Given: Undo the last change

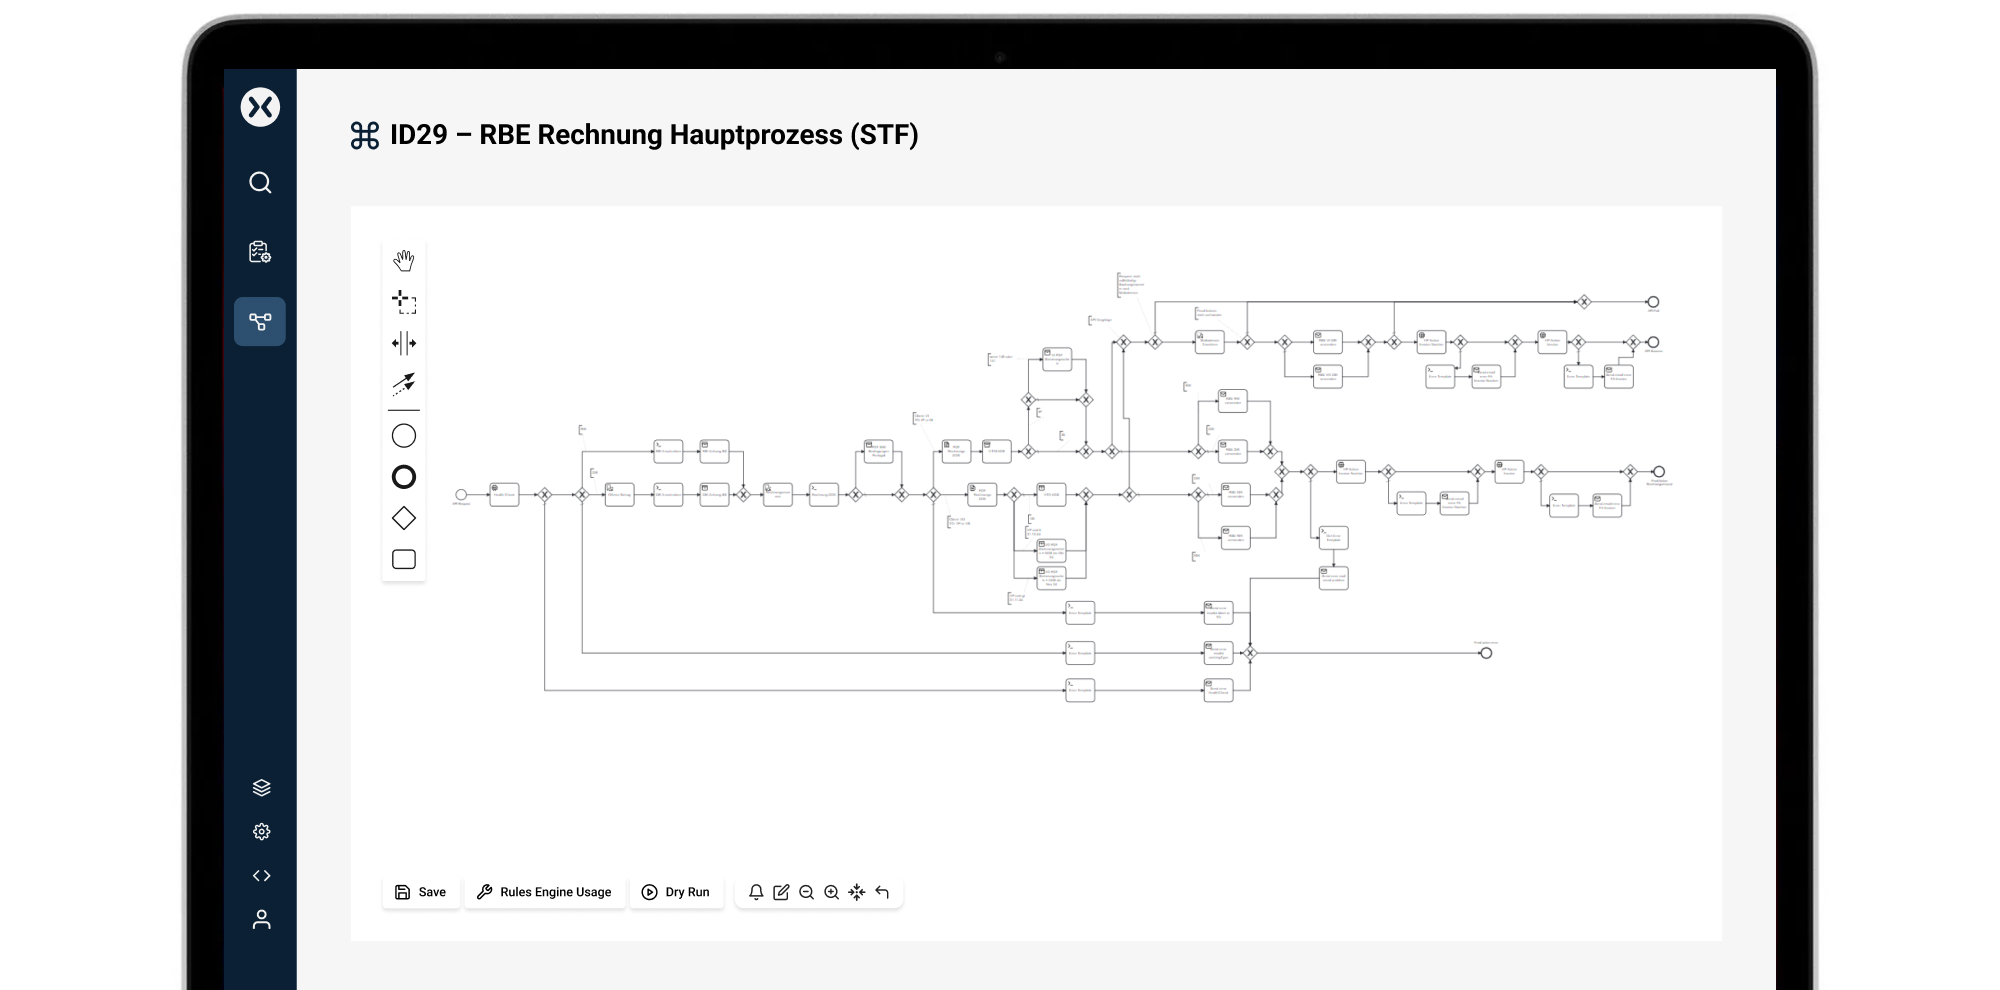Looking at the screenshot, I should point(881,892).
